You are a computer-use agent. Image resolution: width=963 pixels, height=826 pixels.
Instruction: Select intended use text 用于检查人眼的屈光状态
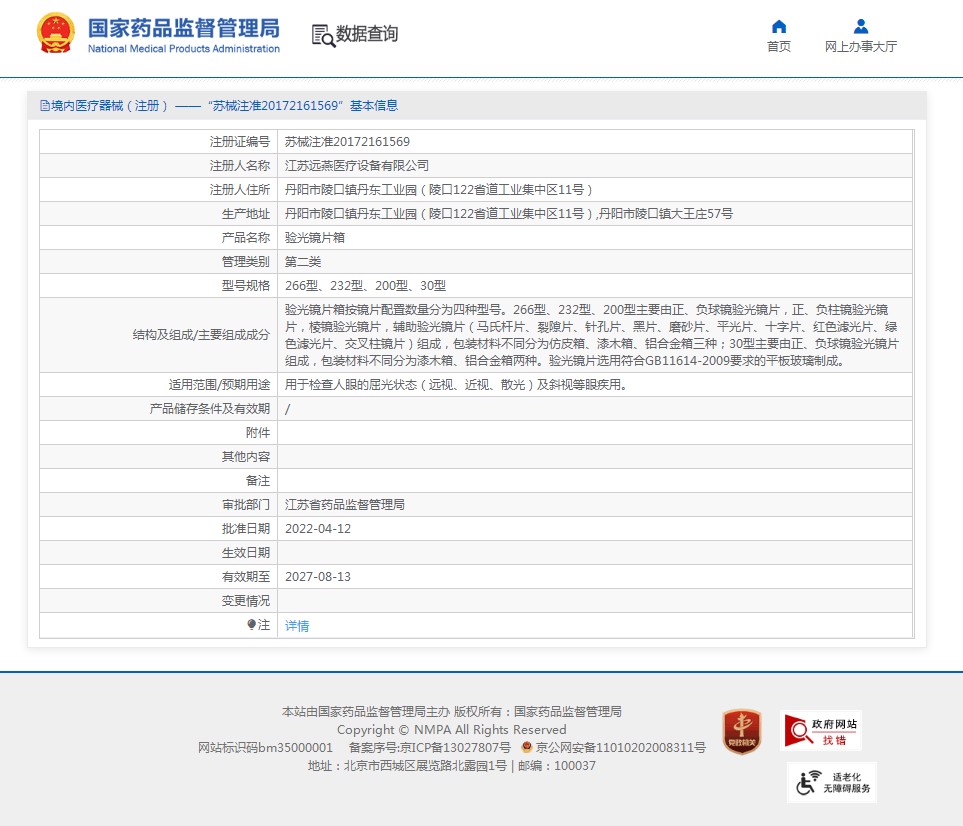point(351,385)
